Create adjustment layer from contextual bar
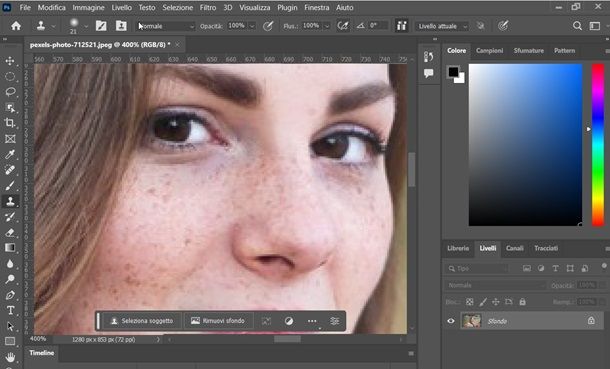The height and width of the screenshot is (369, 610). 289,321
